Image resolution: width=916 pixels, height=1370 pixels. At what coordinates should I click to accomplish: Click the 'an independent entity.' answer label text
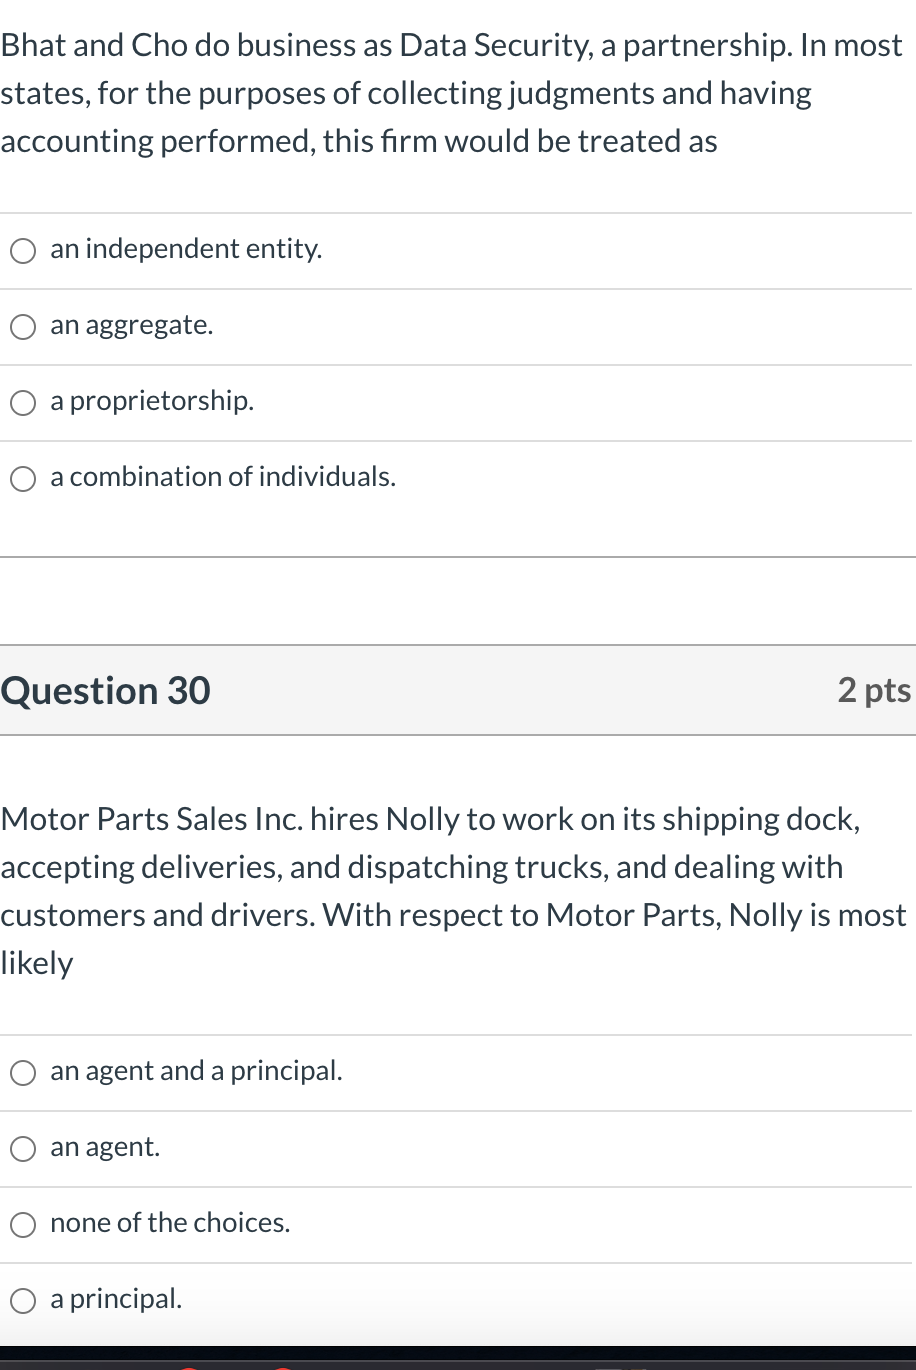186,249
